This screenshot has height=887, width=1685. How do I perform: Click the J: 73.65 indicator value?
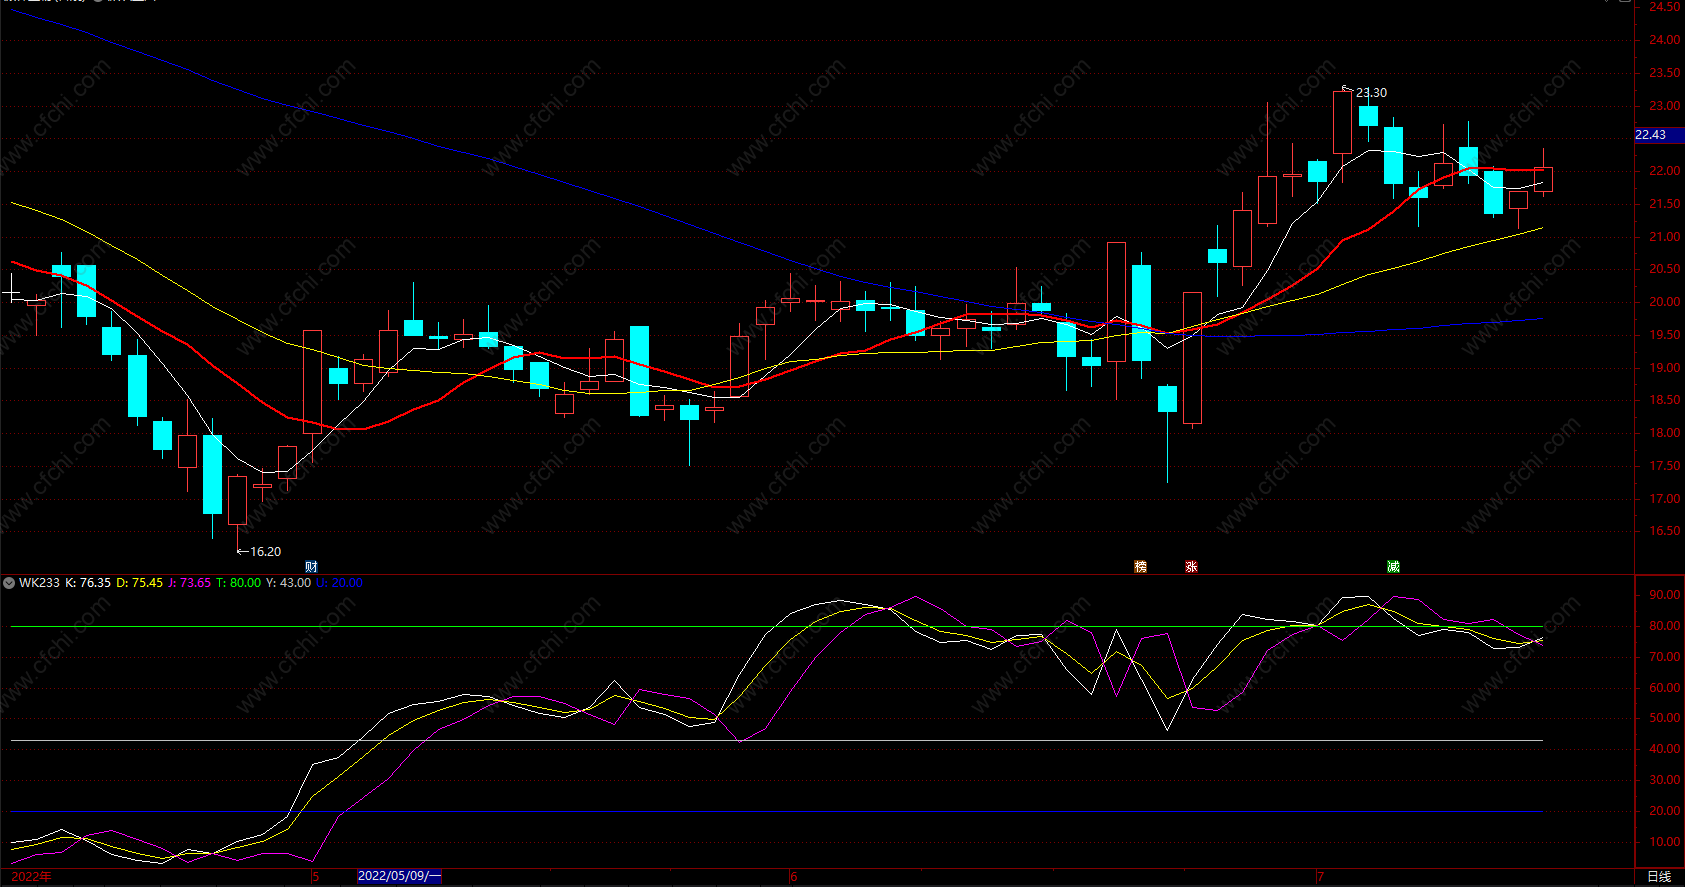189,583
